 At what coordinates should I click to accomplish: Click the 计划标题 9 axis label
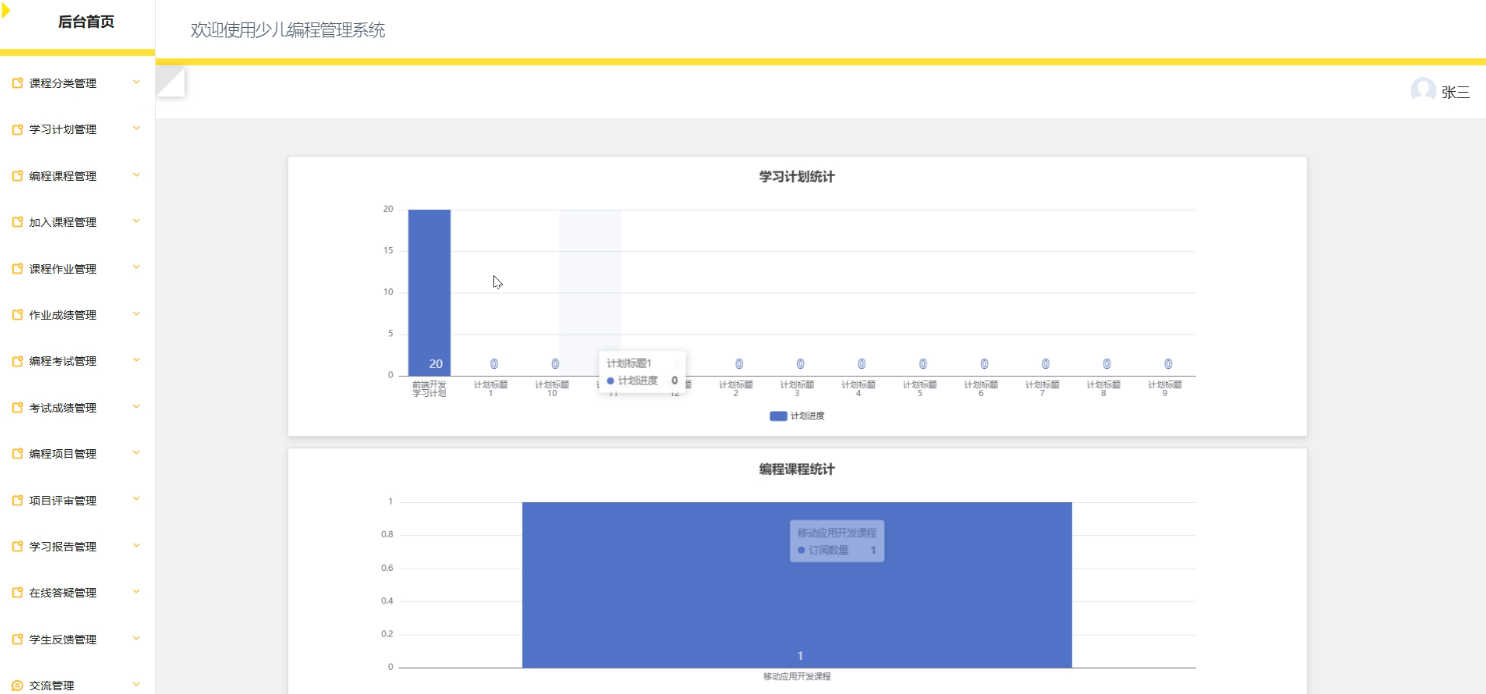pyautogui.click(x=1165, y=389)
